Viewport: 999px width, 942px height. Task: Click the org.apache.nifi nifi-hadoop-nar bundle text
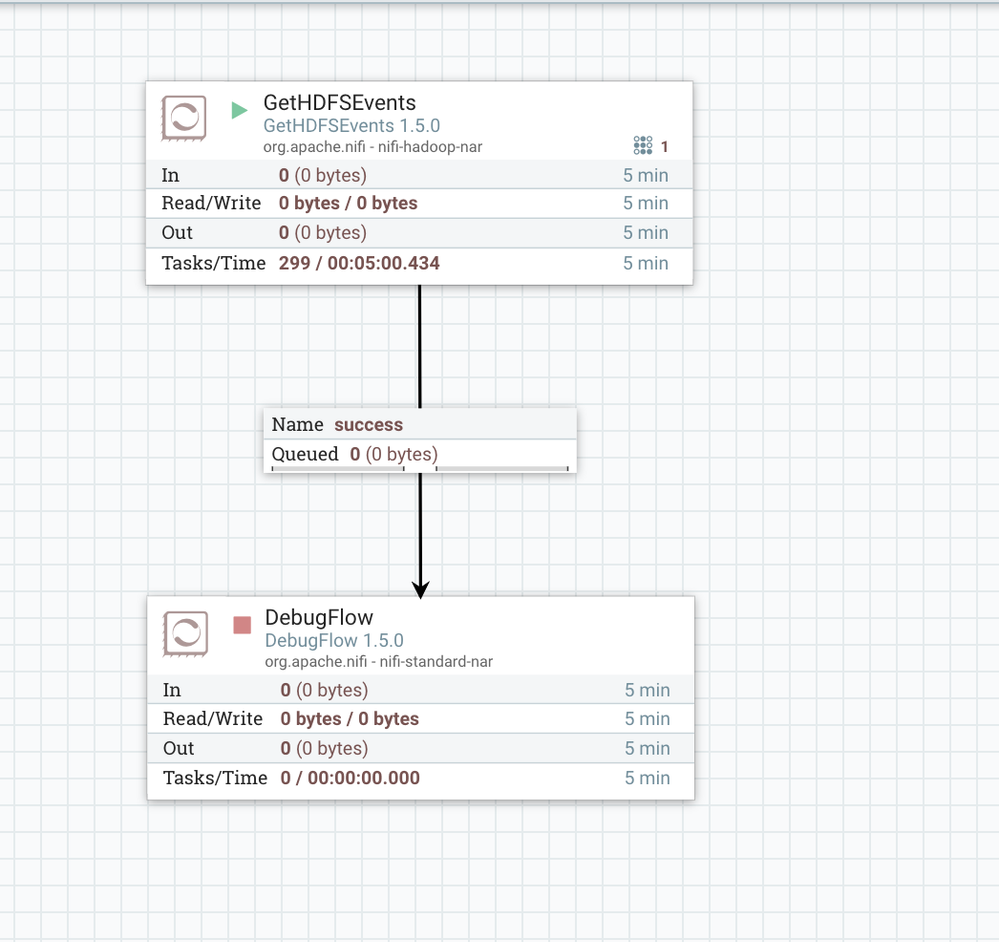[373, 147]
